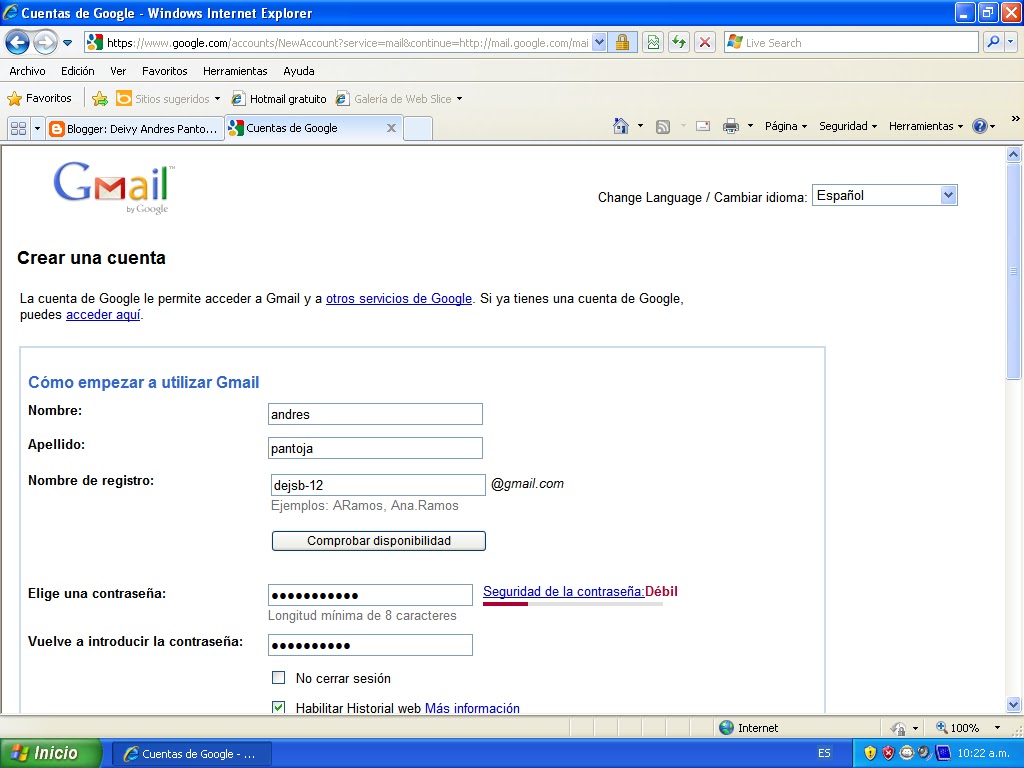The width and height of the screenshot is (1024, 768).
Task: Click the Favoritos star button
Action: (39, 99)
